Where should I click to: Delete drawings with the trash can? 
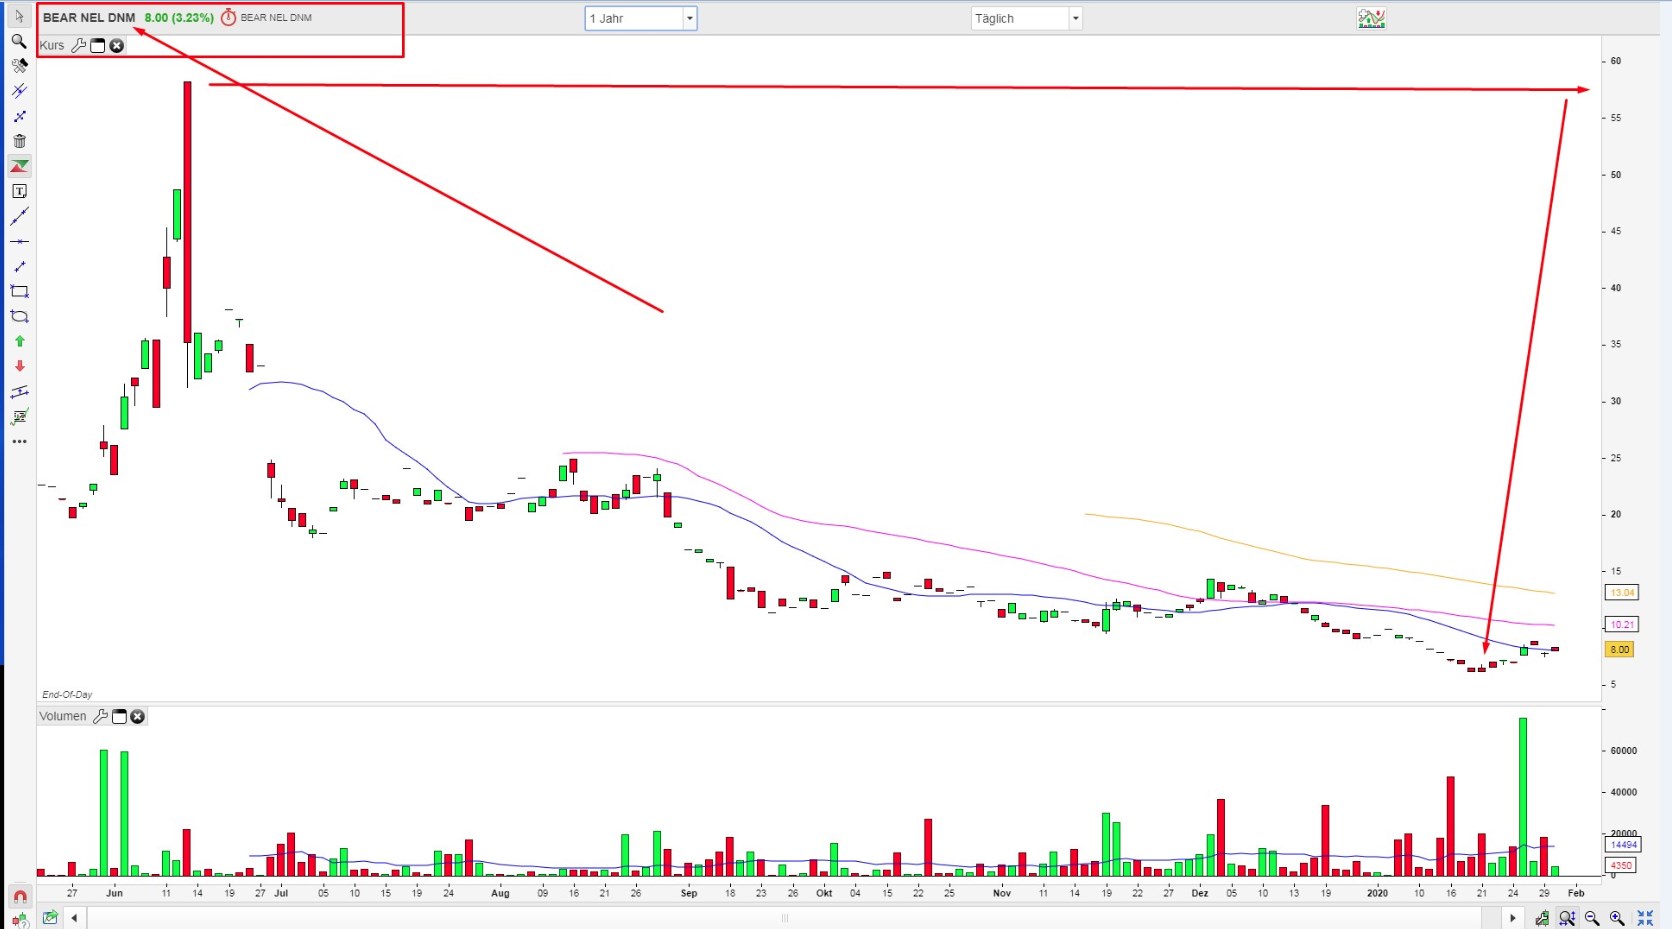click(x=19, y=141)
